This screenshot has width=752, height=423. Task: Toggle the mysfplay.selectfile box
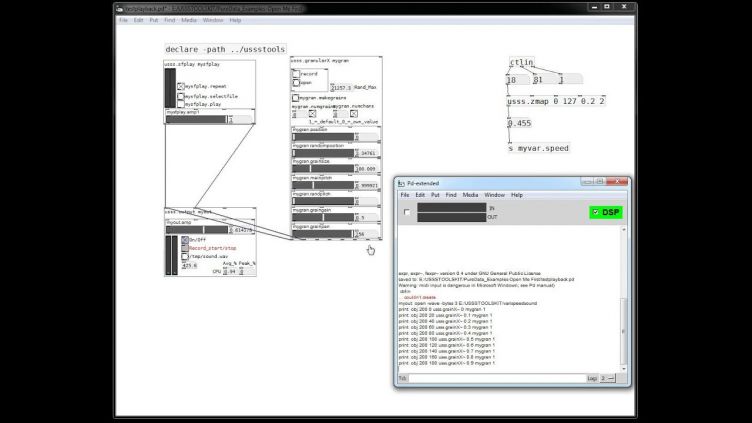pos(181,96)
